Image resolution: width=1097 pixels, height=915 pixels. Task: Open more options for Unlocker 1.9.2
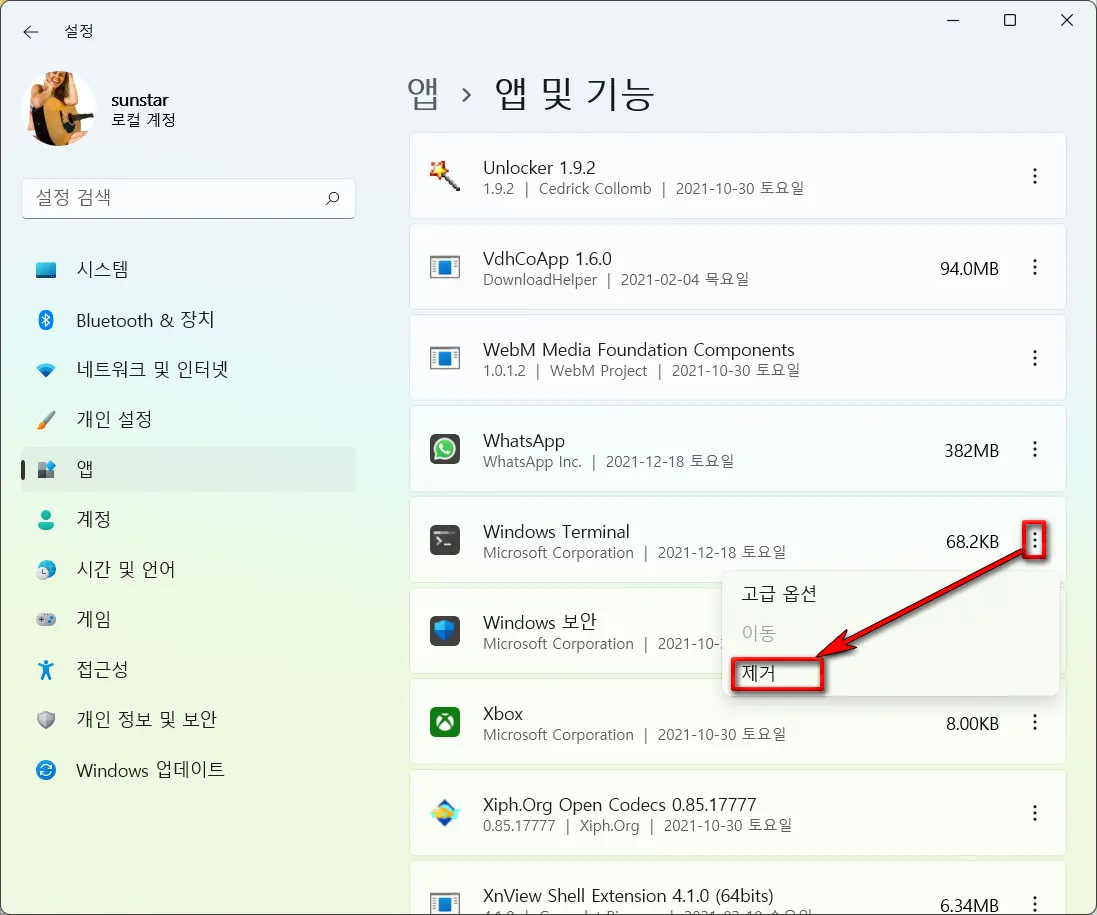pos(1035,176)
